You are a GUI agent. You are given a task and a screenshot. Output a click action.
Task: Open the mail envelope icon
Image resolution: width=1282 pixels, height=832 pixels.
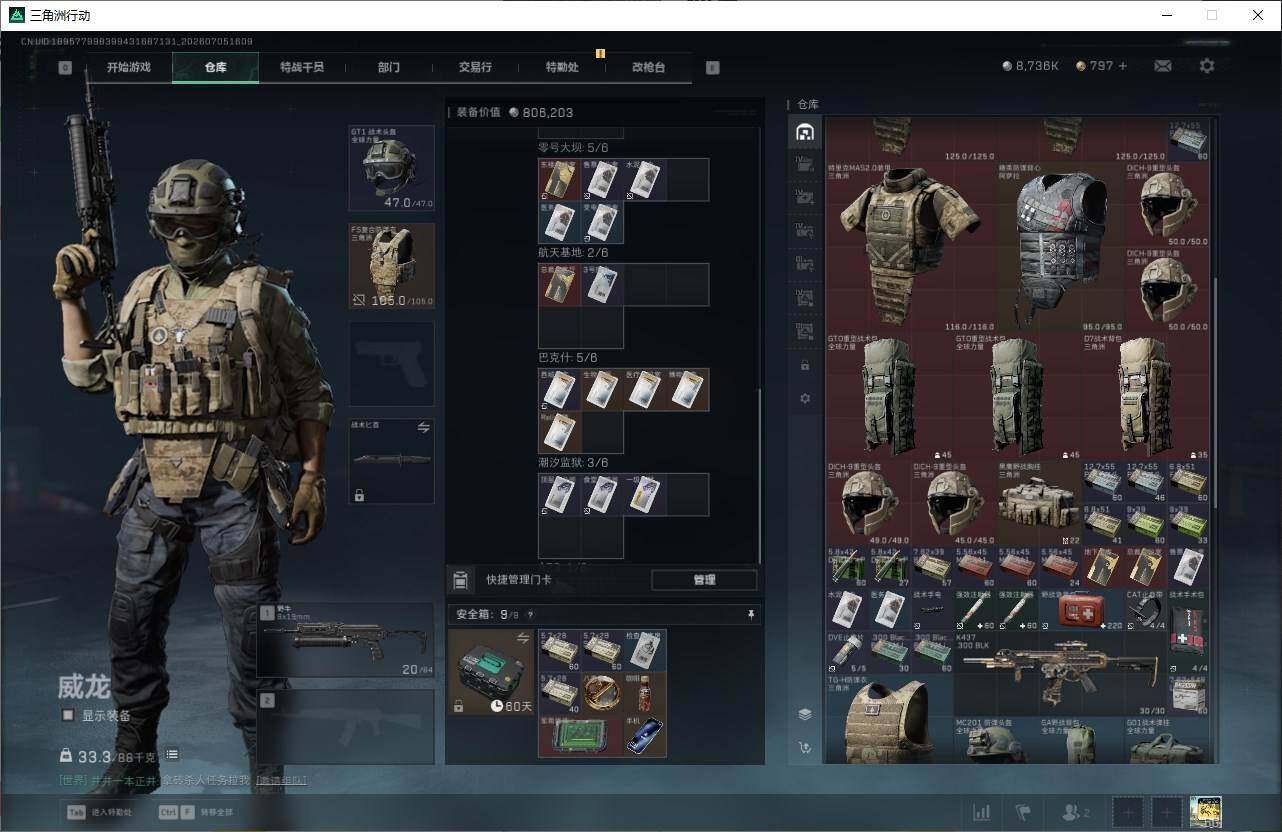pos(1163,66)
